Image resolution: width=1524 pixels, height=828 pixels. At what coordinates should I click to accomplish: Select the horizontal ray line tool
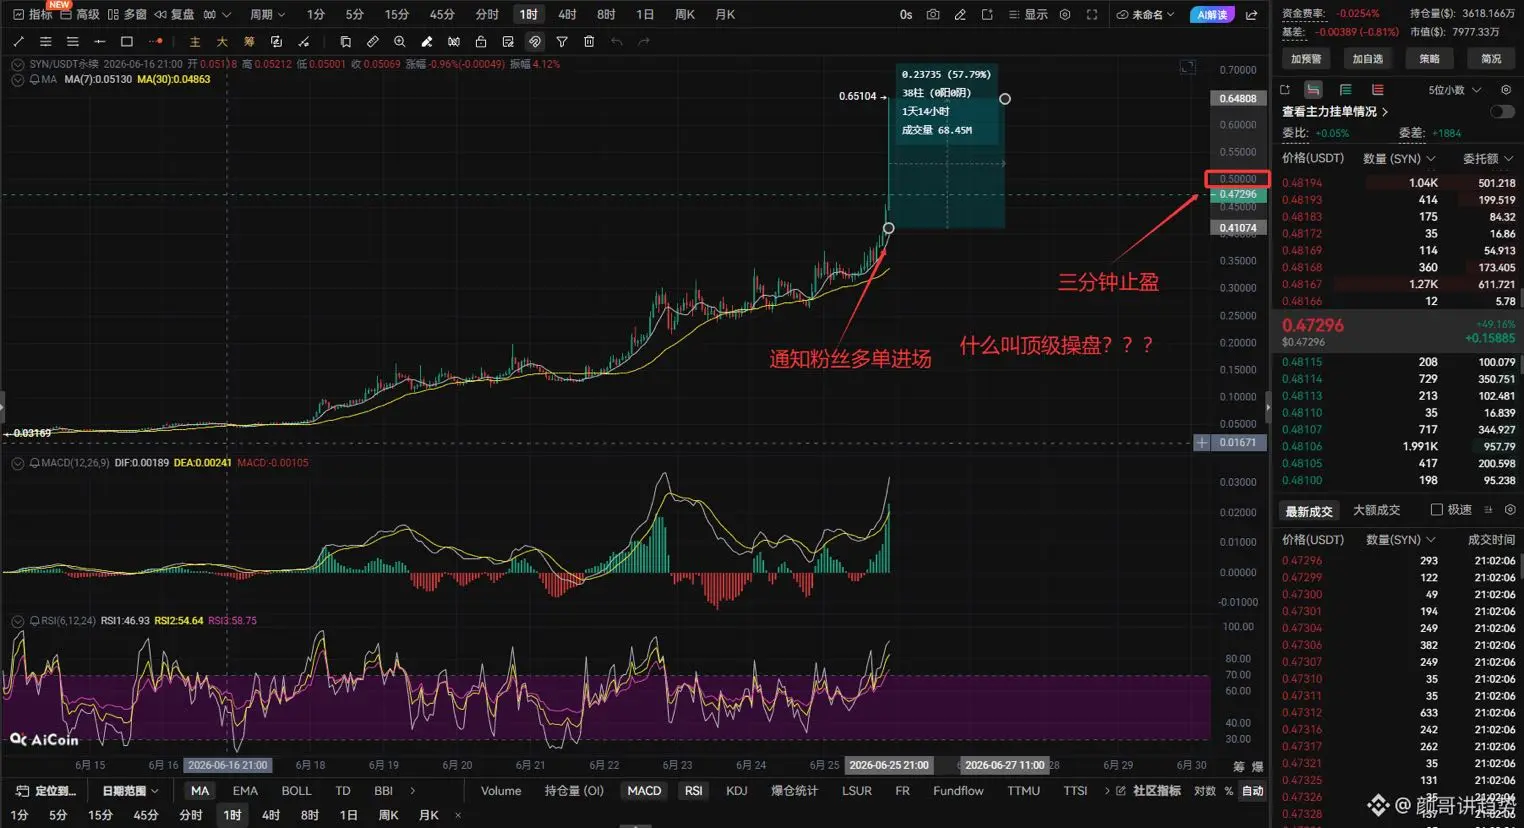99,42
